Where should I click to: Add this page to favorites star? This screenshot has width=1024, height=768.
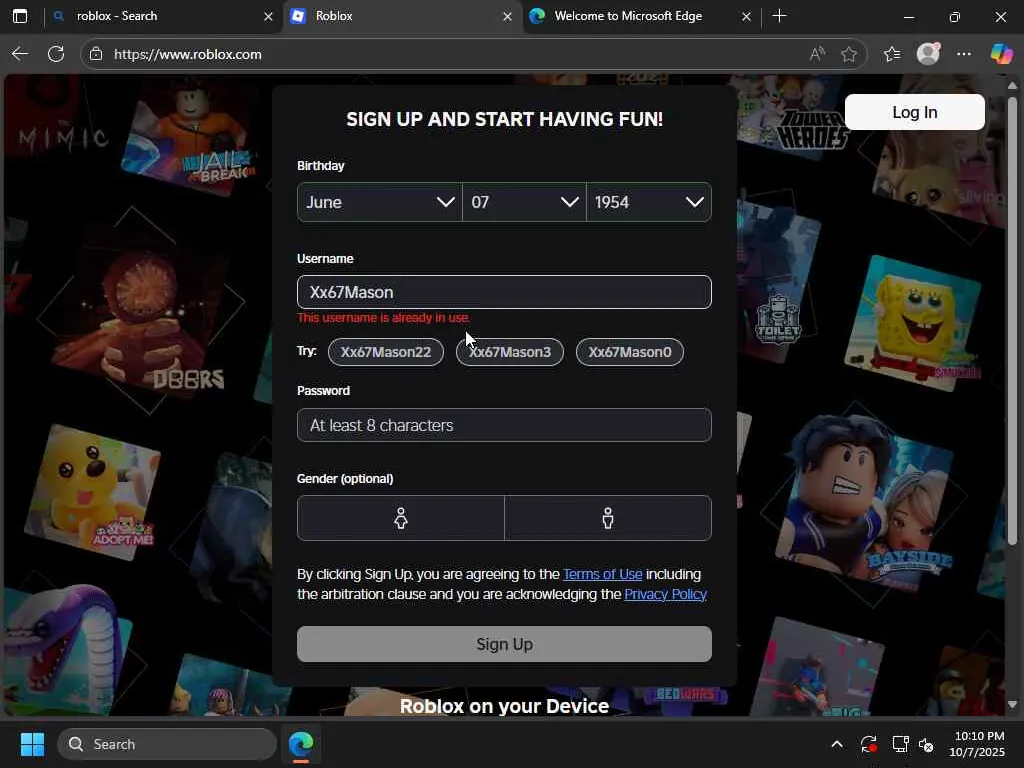pyautogui.click(x=849, y=54)
